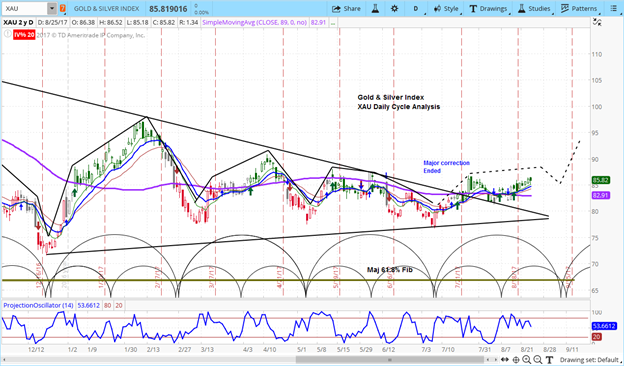Open the D time frame selector
This screenshot has width=624, height=366.
[x=416, y=8]
